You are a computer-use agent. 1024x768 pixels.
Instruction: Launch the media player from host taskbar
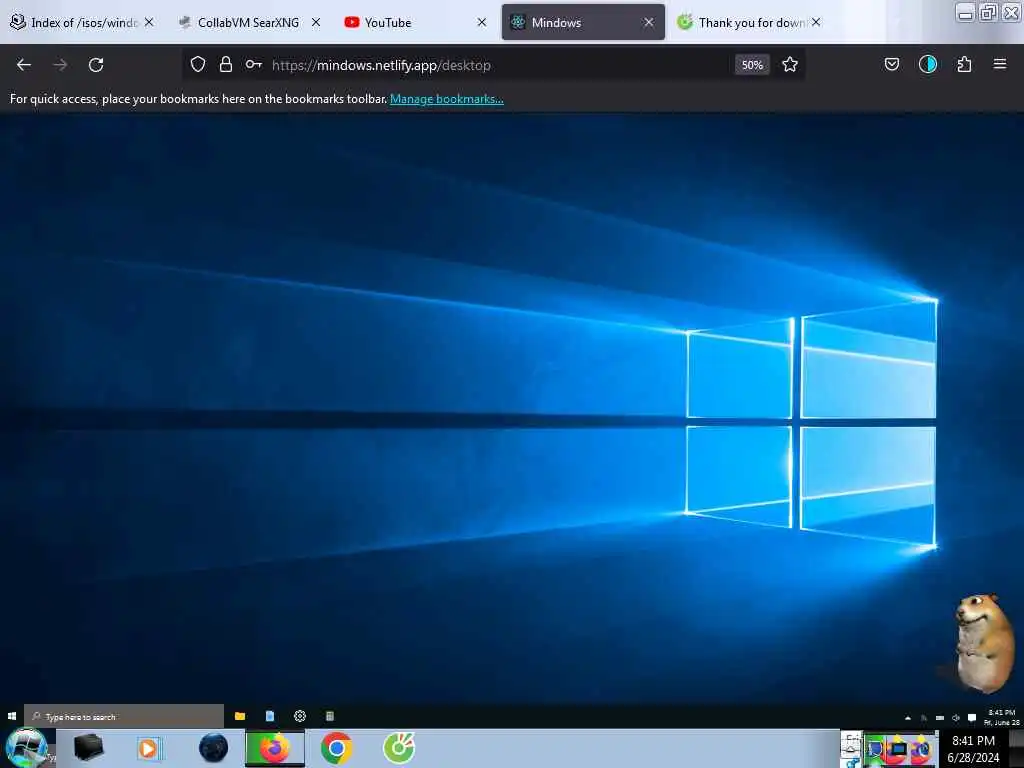pos(149,748)
